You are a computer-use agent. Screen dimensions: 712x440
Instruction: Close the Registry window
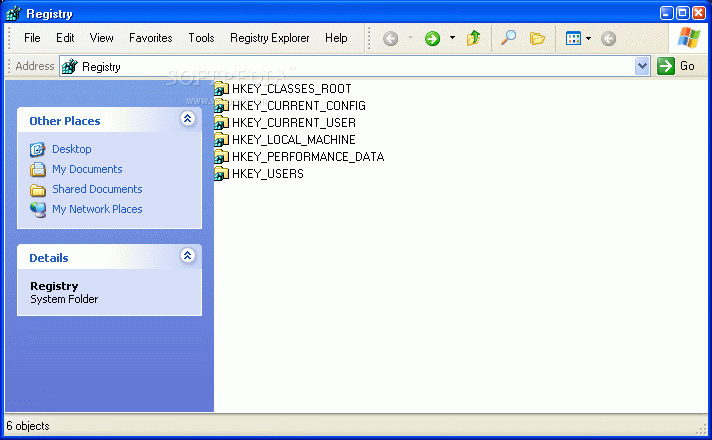[x=698, y=13]
